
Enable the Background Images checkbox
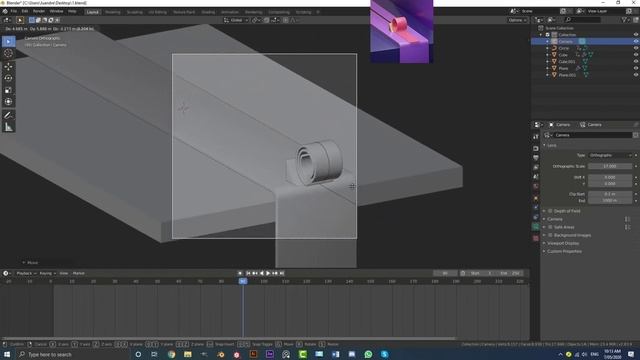pos(550,235)
